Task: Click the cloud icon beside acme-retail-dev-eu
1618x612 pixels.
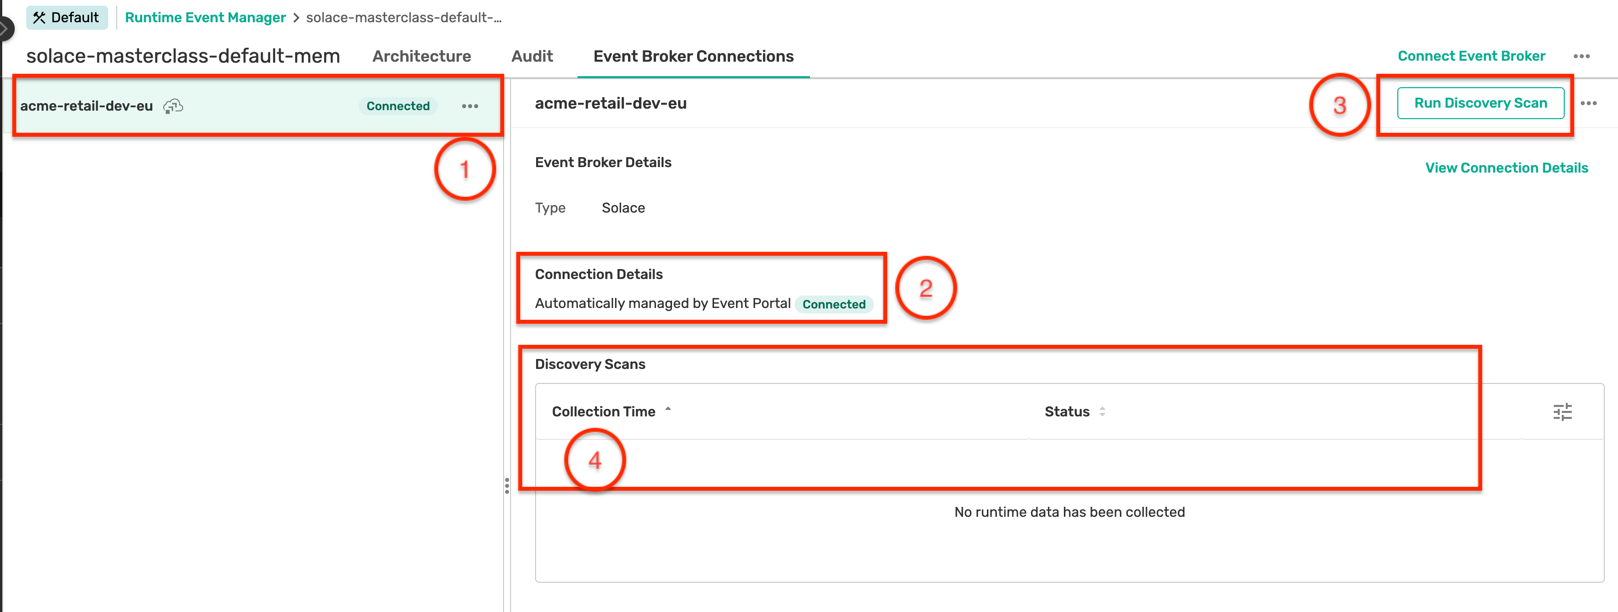Action: [173, 106]
